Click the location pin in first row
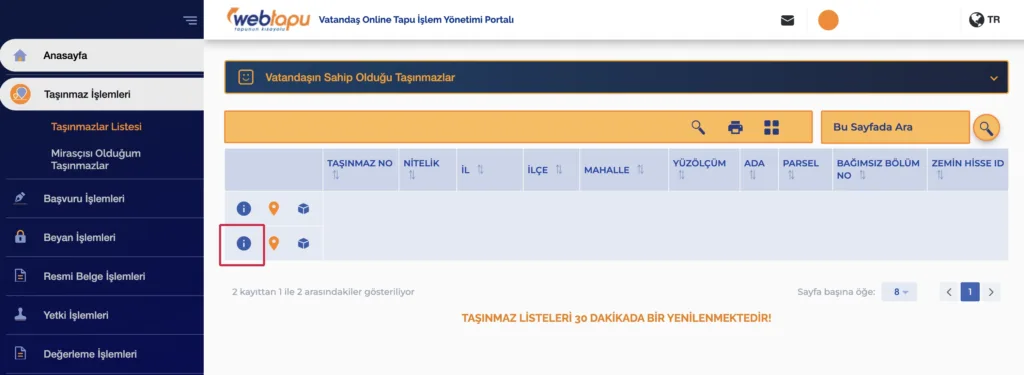Viewport: 1024px width, 375px height. click(x=274, y=209)
